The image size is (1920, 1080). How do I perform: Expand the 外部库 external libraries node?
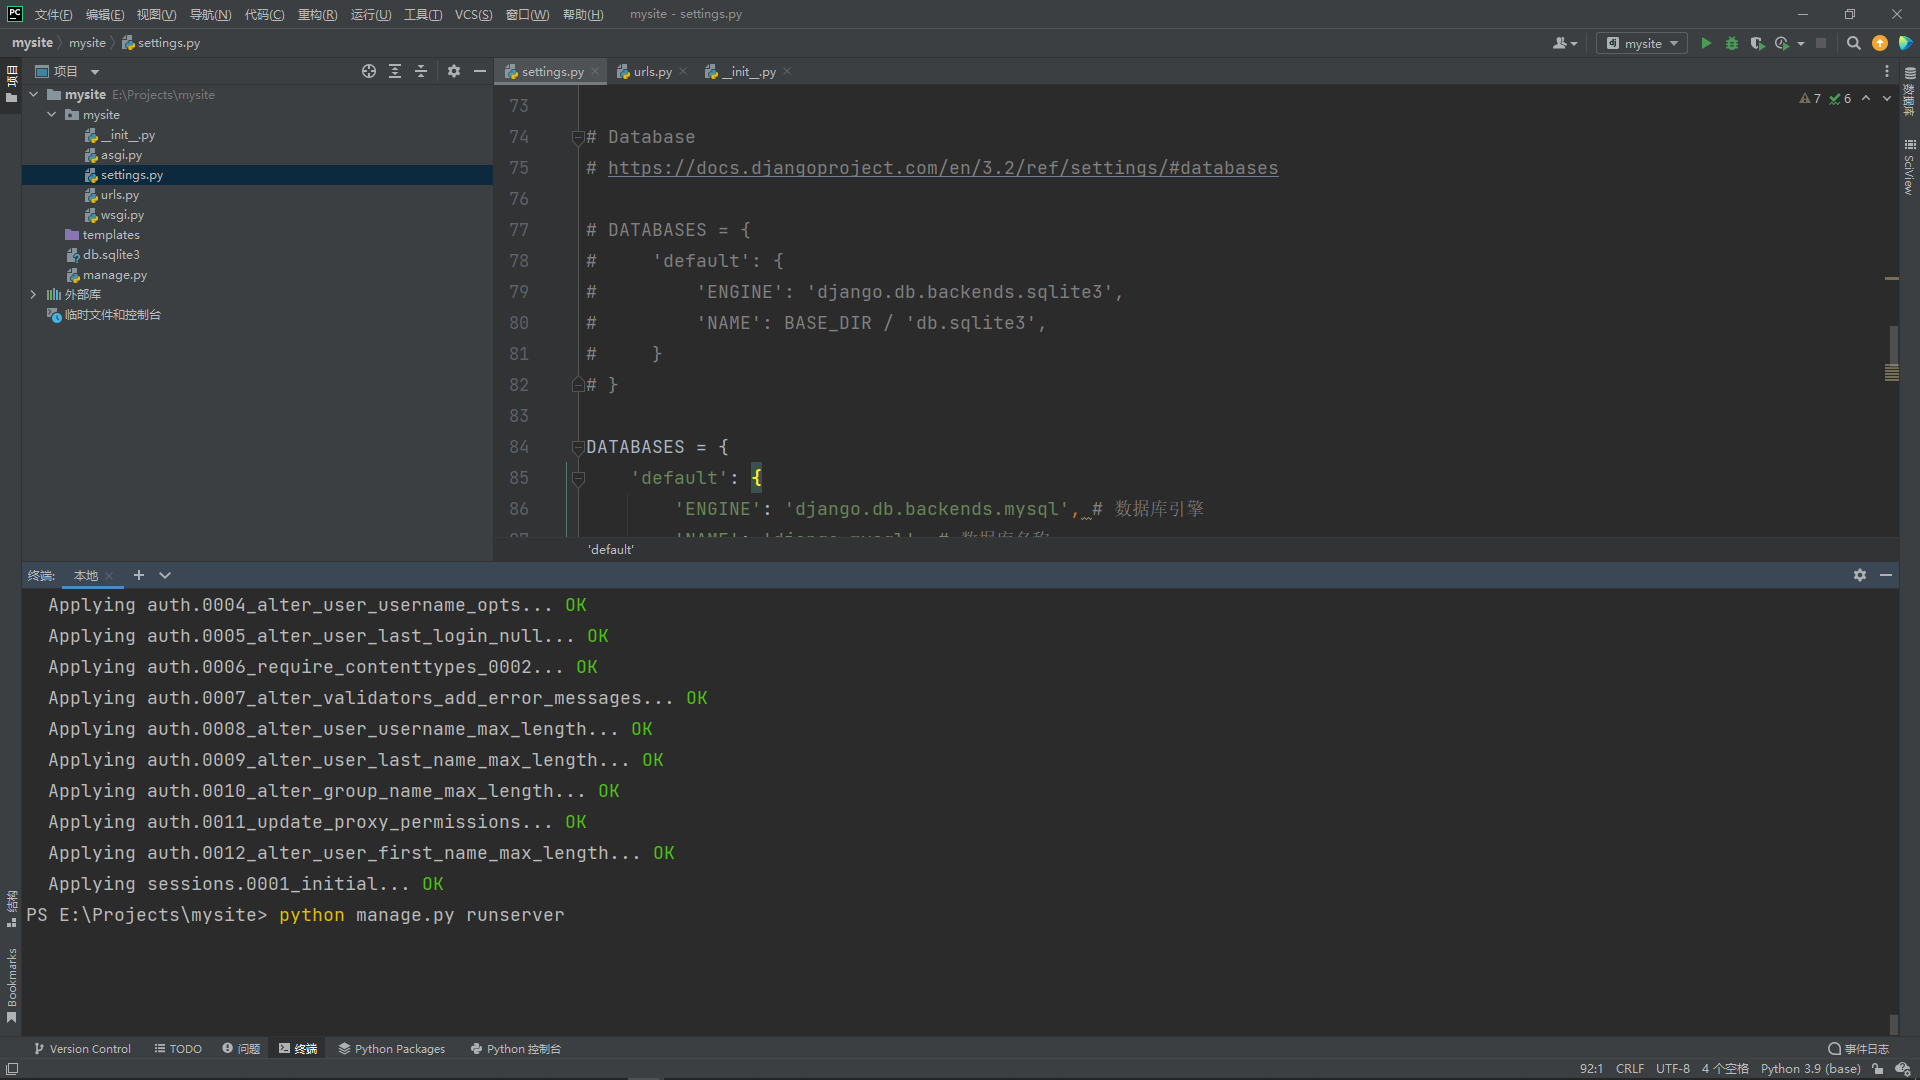click(x=34, y=294)
